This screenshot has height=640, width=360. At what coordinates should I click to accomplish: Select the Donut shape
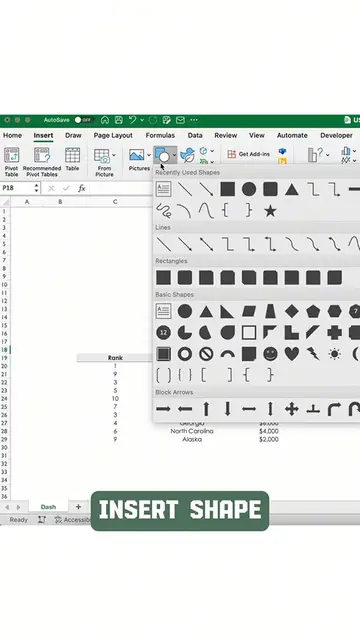(x=184, y=354)
